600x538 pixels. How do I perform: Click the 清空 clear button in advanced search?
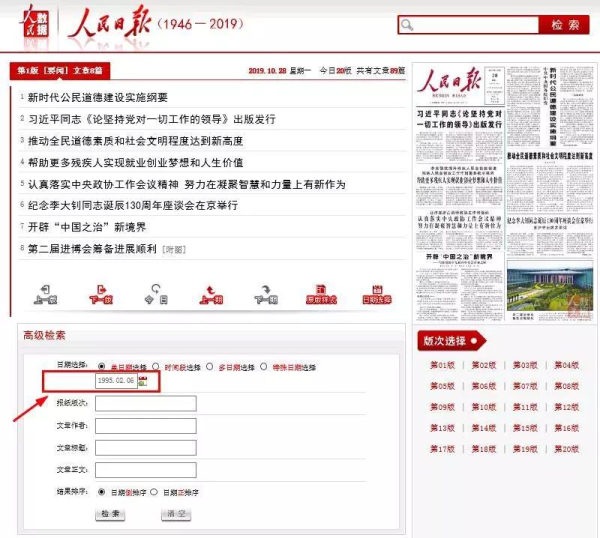pos(176,514)
